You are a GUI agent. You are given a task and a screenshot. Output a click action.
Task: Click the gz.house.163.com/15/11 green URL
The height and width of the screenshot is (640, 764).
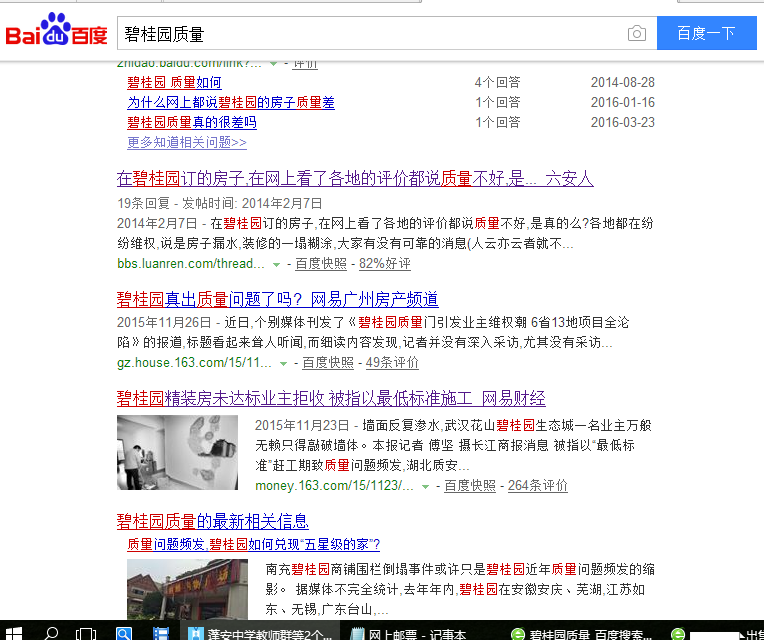(x=194, y=362)
